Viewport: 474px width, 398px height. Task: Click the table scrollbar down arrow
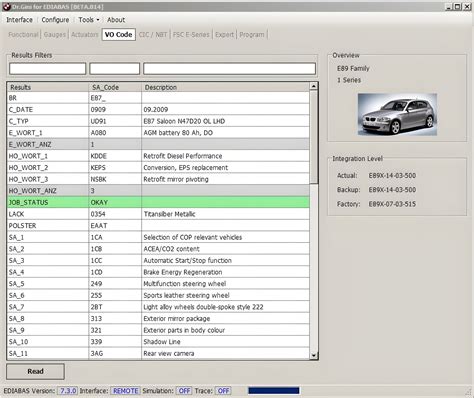point(314,356)
